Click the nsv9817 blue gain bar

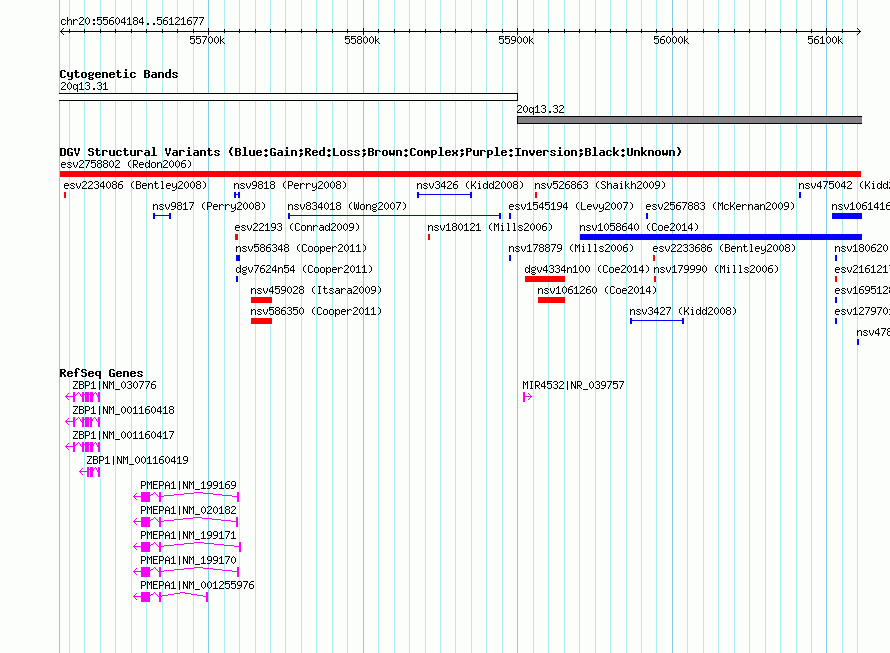(x=162, y=216)
